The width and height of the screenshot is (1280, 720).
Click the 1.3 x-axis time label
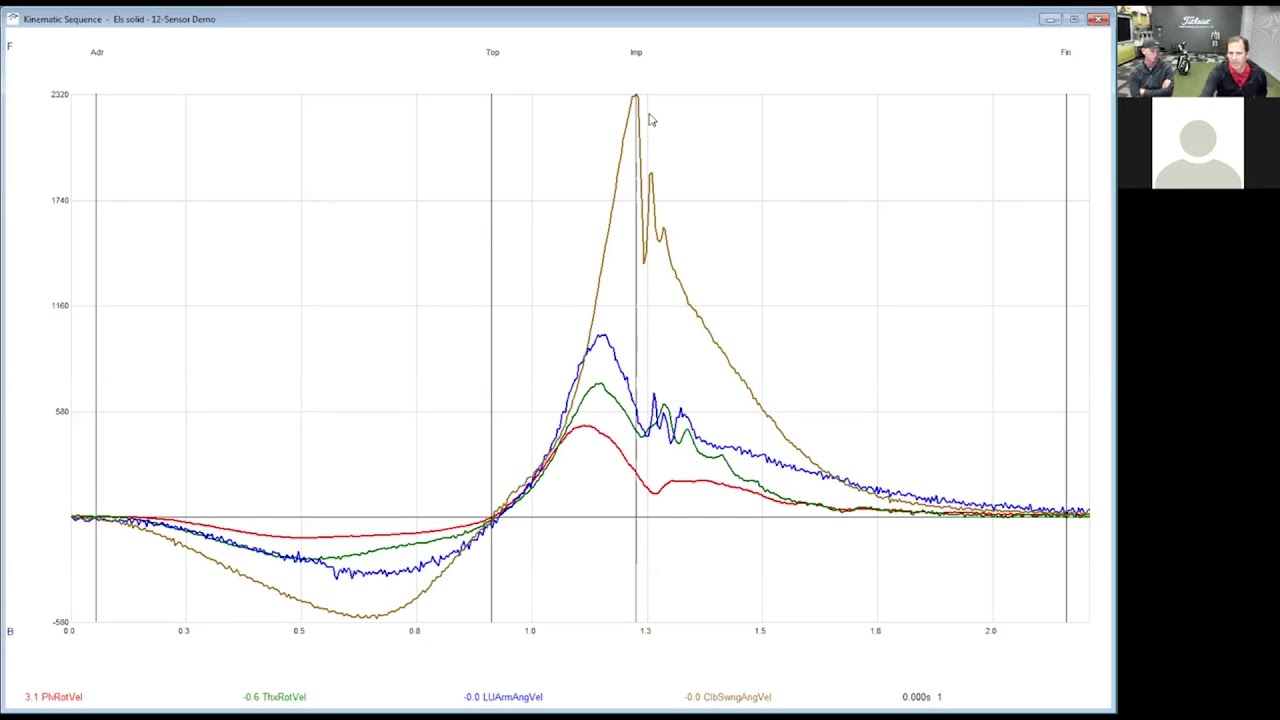click(645, 631)
